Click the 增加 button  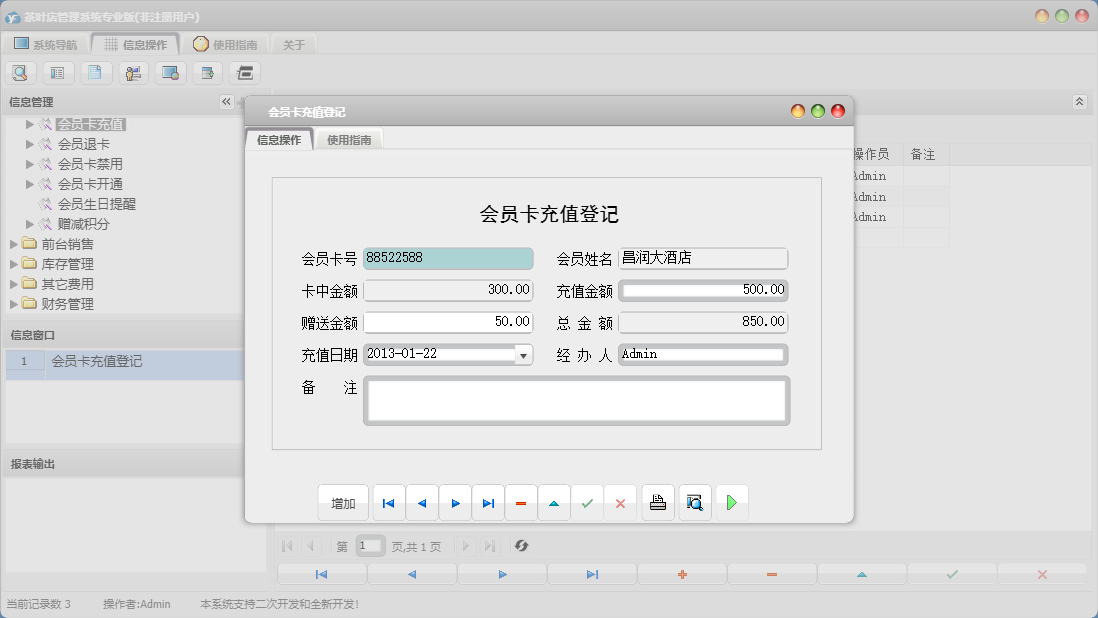point(343,502)
